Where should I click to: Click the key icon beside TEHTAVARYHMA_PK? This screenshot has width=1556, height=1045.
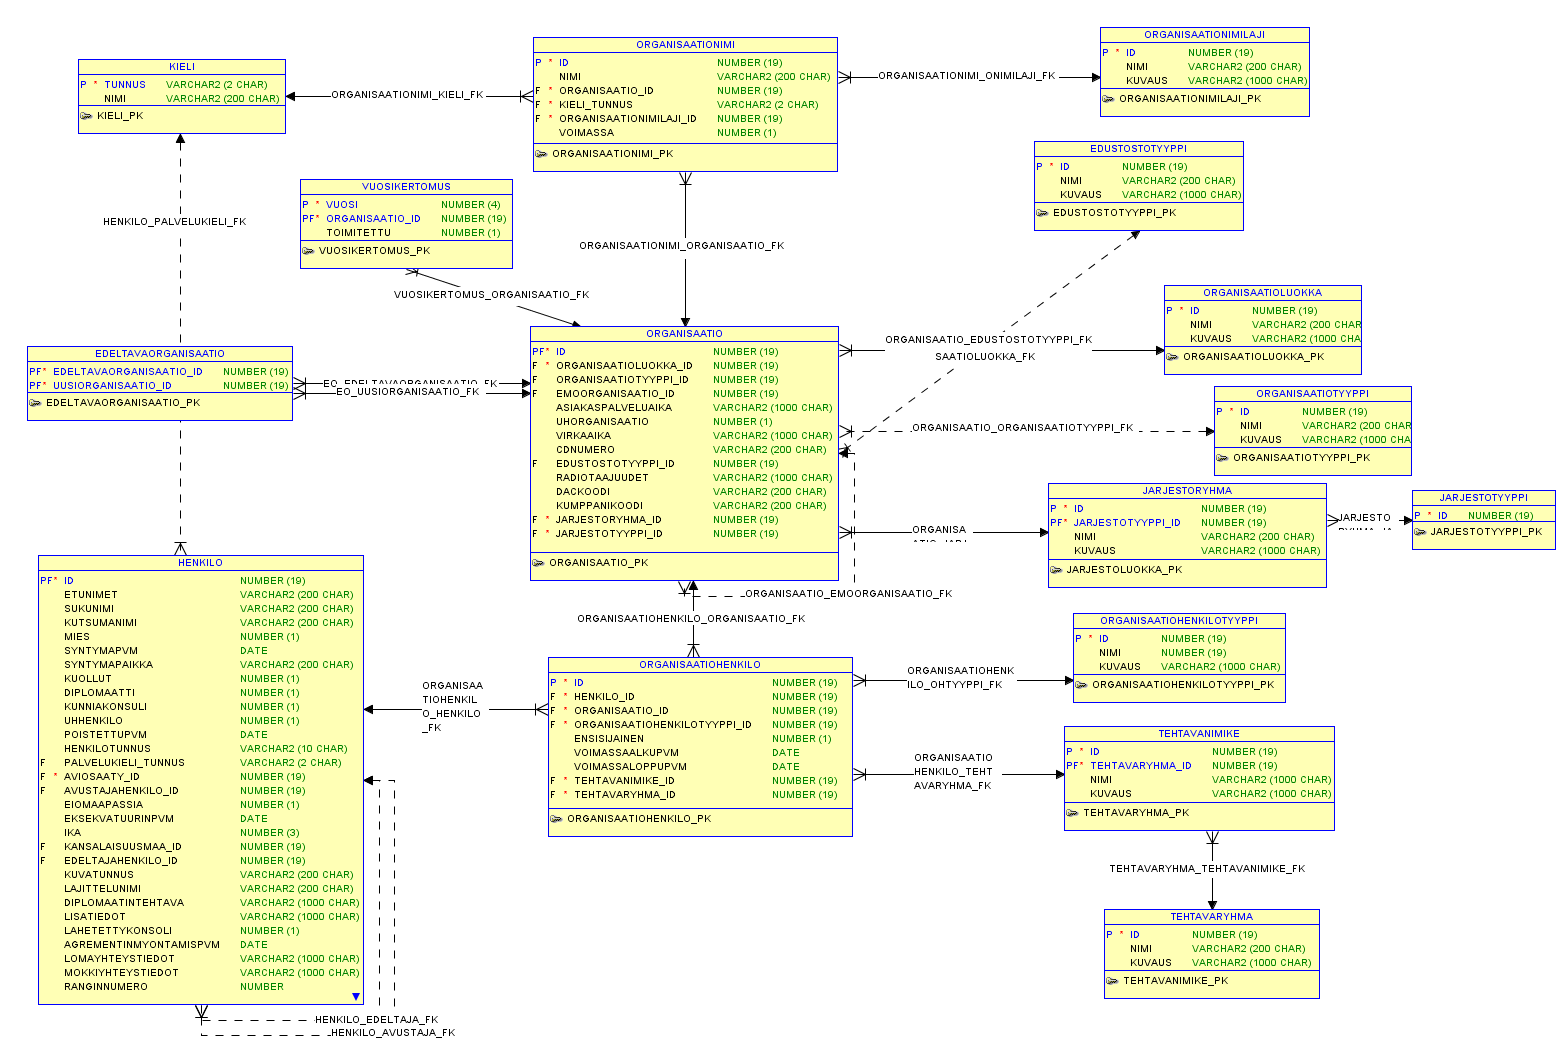click(1072, 813)
